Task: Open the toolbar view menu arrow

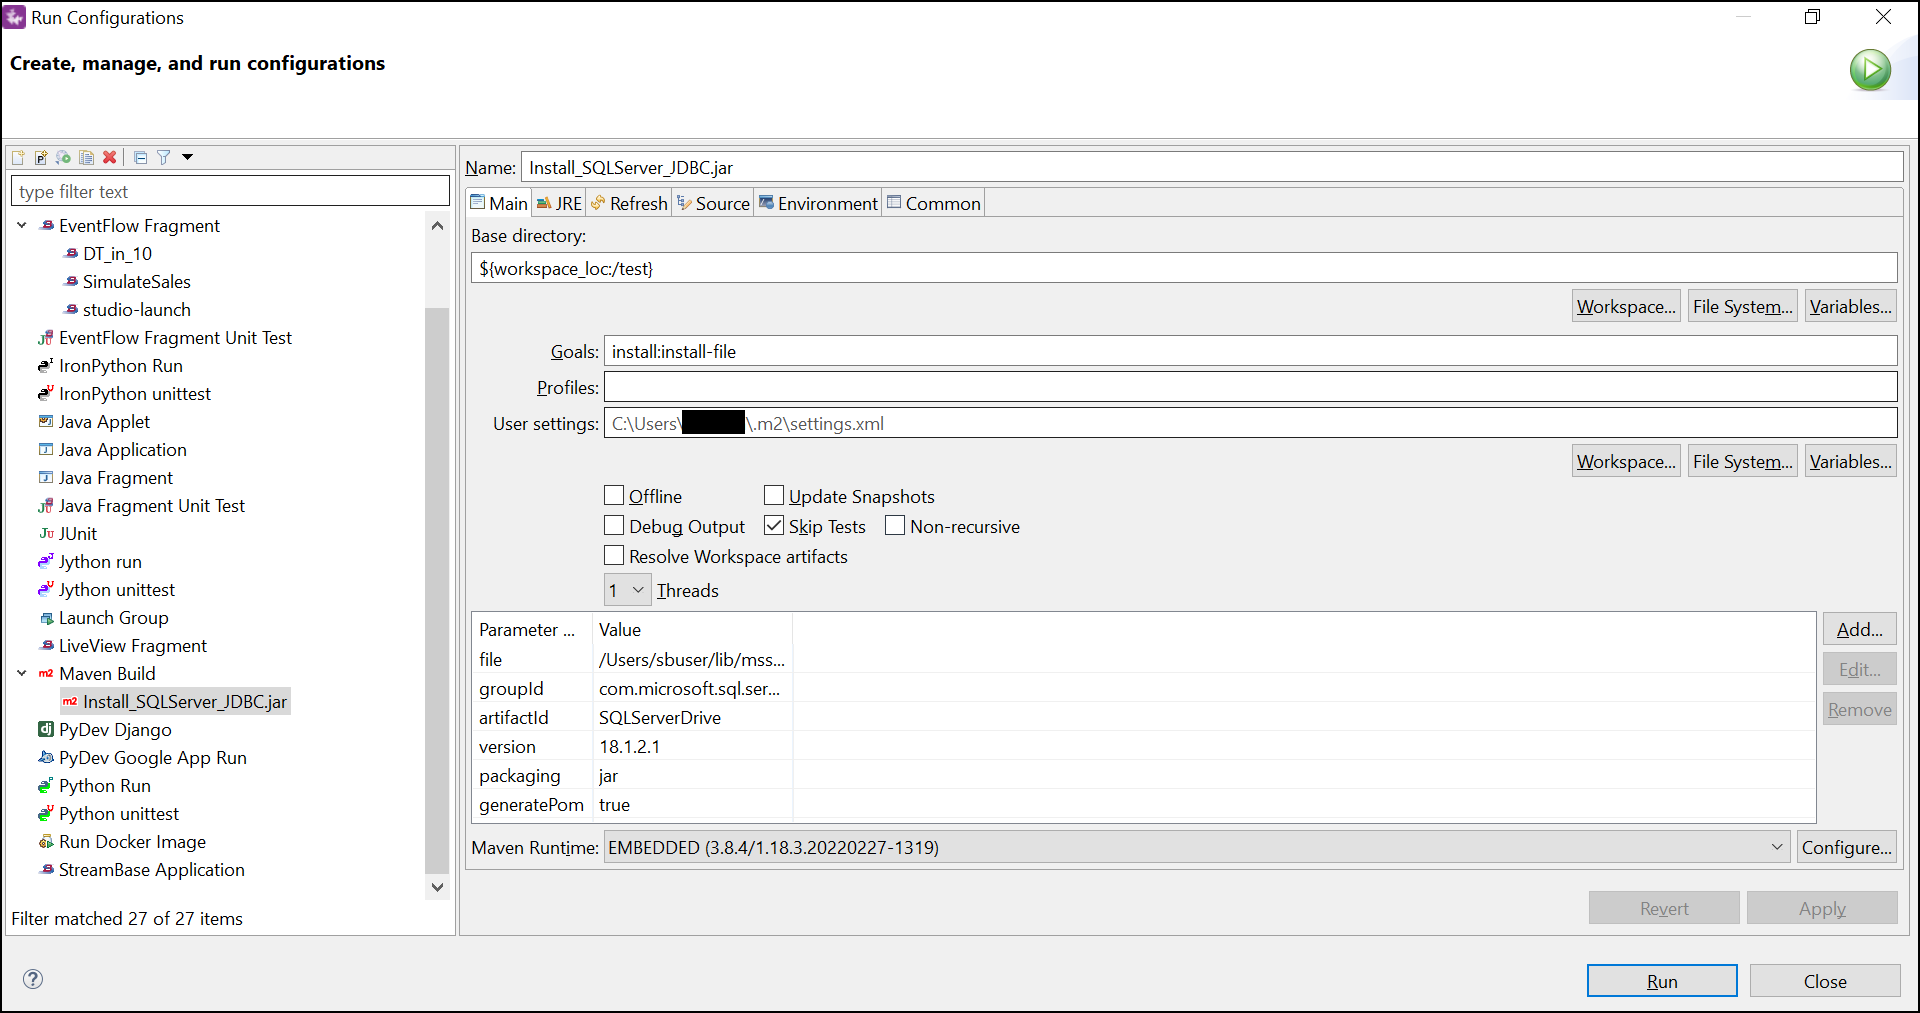Action: [187, 157]
